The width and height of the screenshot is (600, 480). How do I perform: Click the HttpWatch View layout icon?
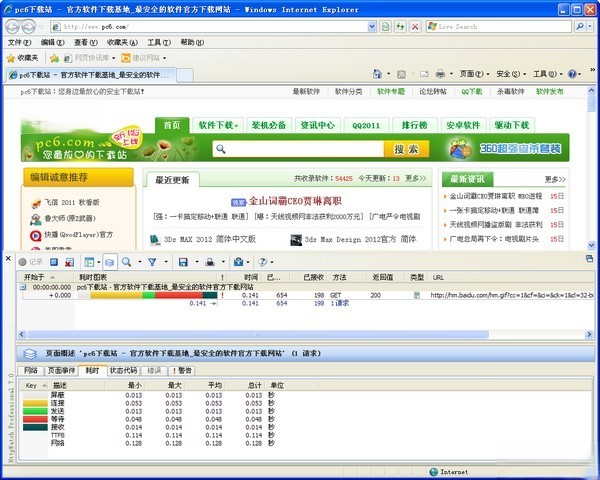(x=89, y=262)
